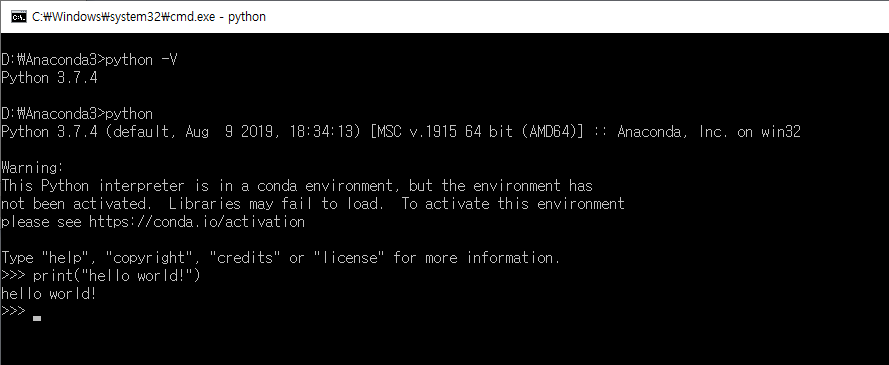This screenshot has height=365, width=889.
Task: Click the 'This Python interpreter' warning line
Action: 297,186
